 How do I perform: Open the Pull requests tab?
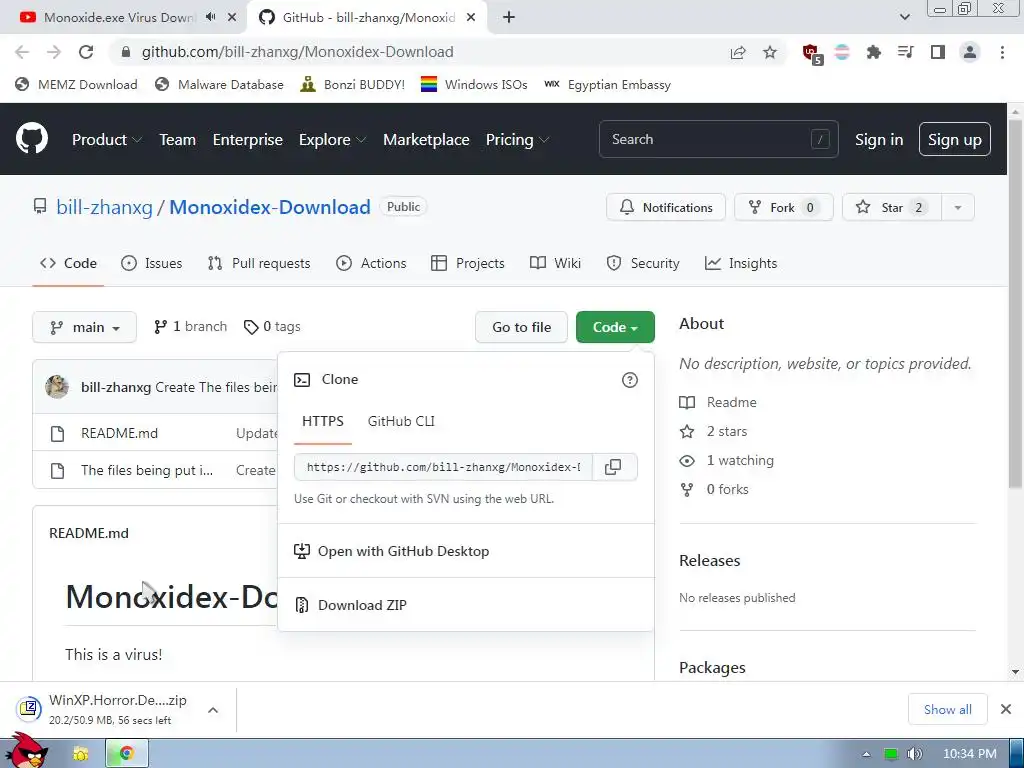(259, 263)
